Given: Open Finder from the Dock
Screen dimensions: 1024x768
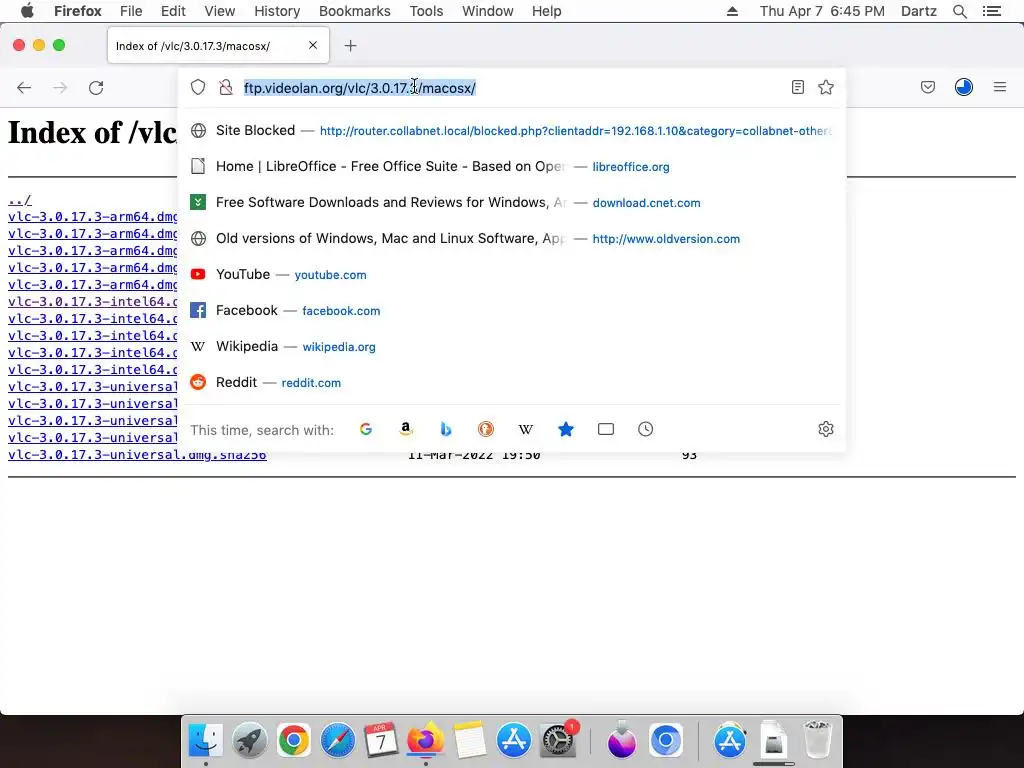Looking at the screenshot, I should (x=206, y=741).
